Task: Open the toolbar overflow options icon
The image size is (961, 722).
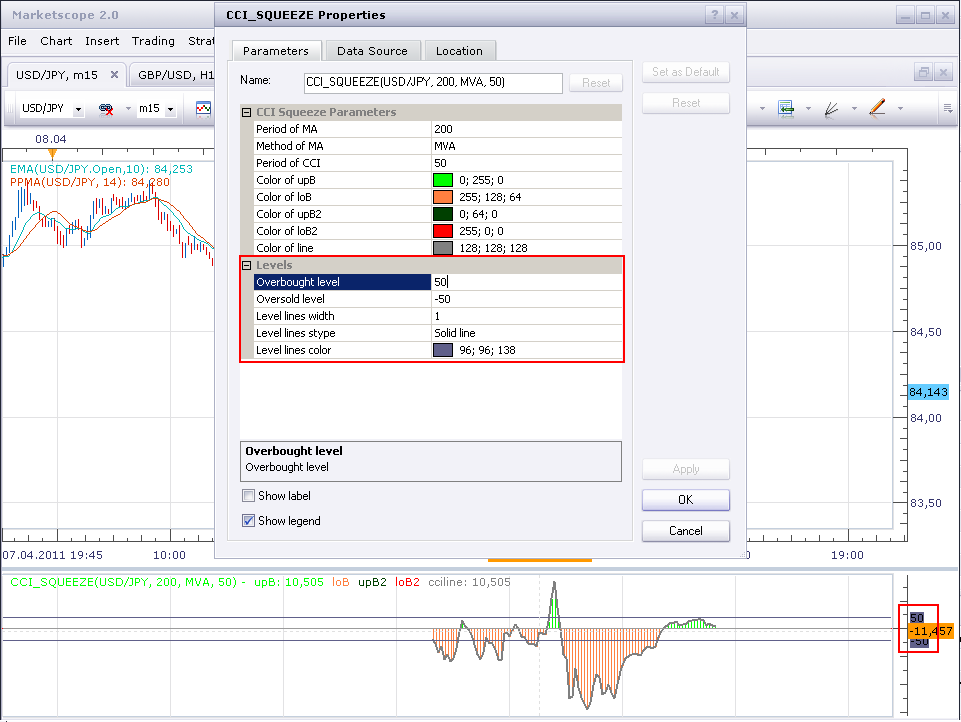Action: [948, 108]
